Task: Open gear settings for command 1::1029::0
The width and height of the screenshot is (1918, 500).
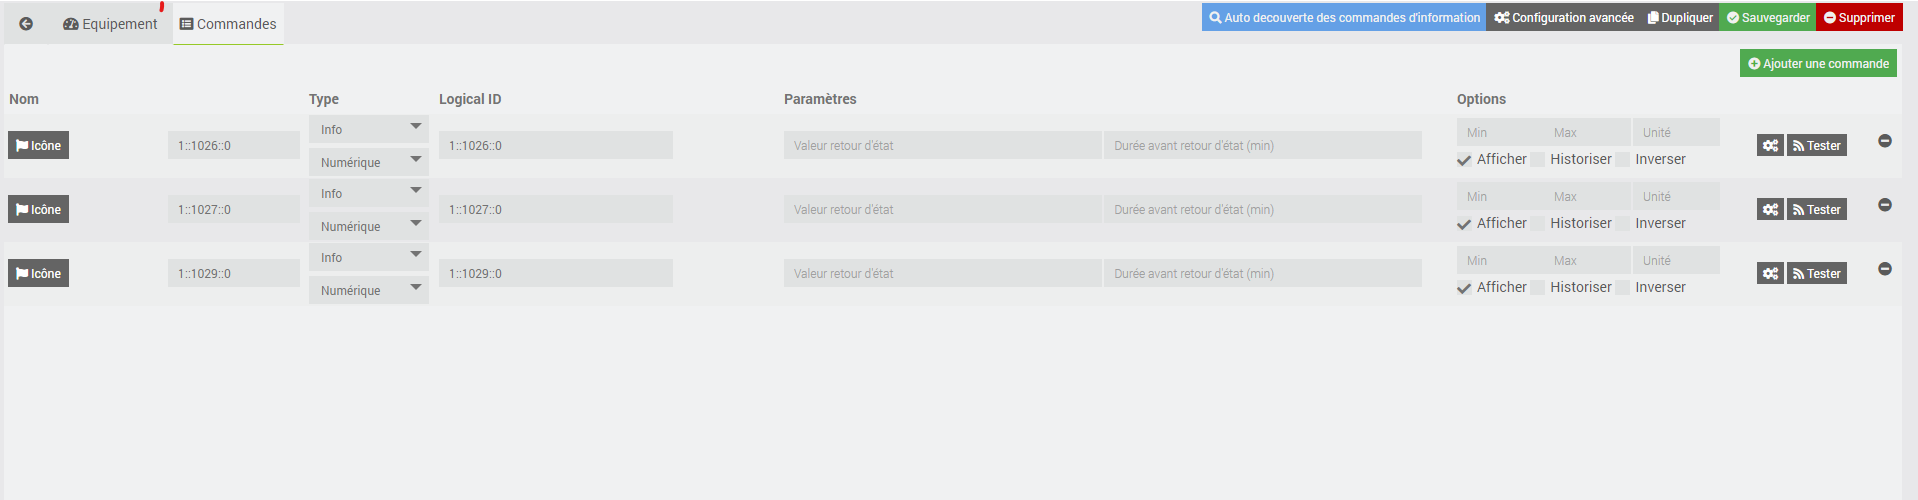Action: [x=1770, y=274]
